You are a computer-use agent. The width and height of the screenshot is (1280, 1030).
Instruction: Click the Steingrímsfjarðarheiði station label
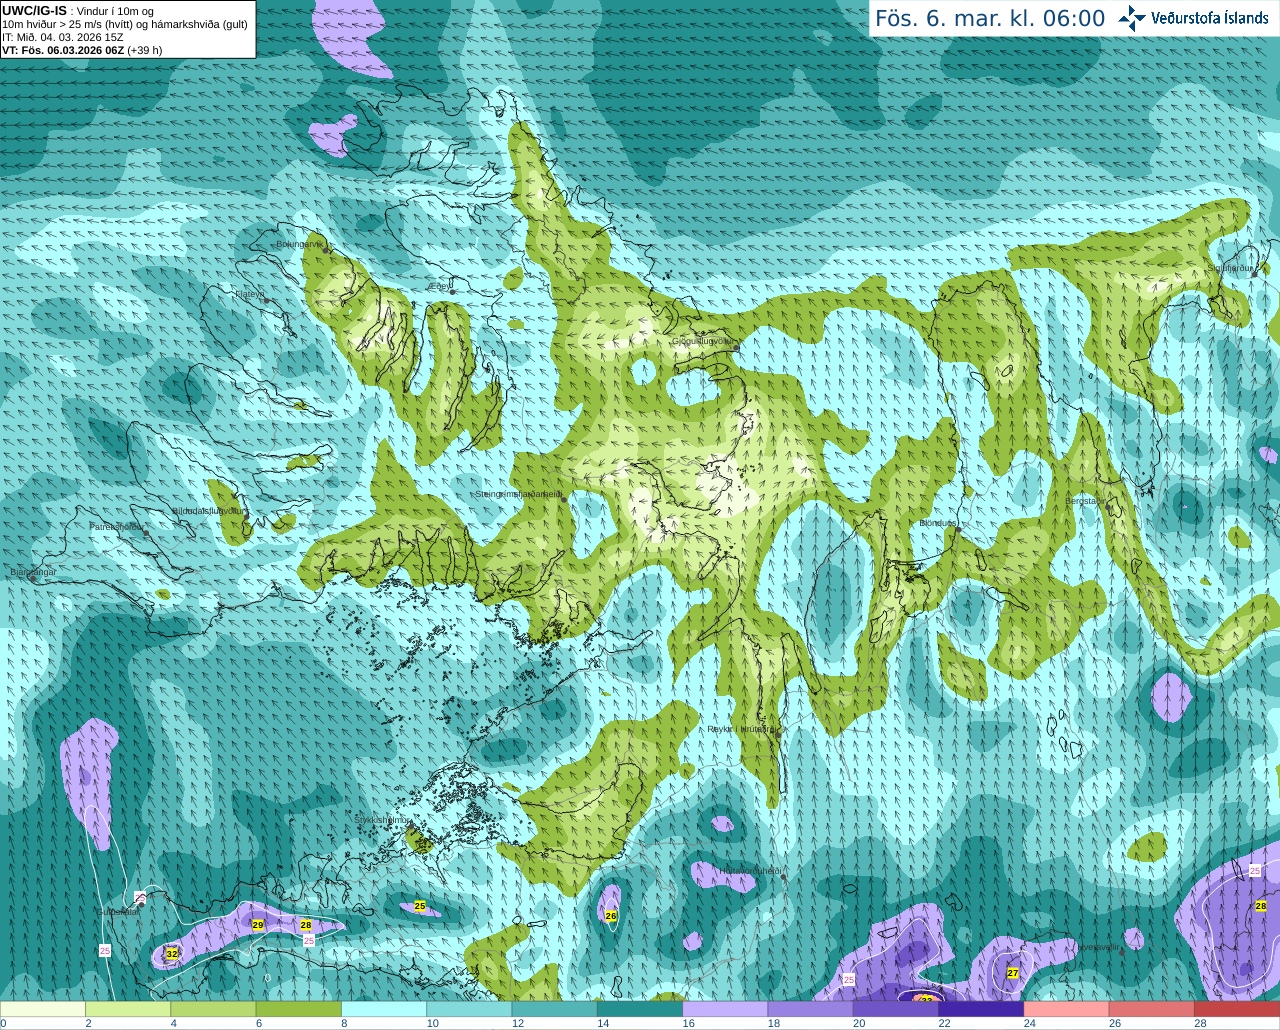point(518,494)
